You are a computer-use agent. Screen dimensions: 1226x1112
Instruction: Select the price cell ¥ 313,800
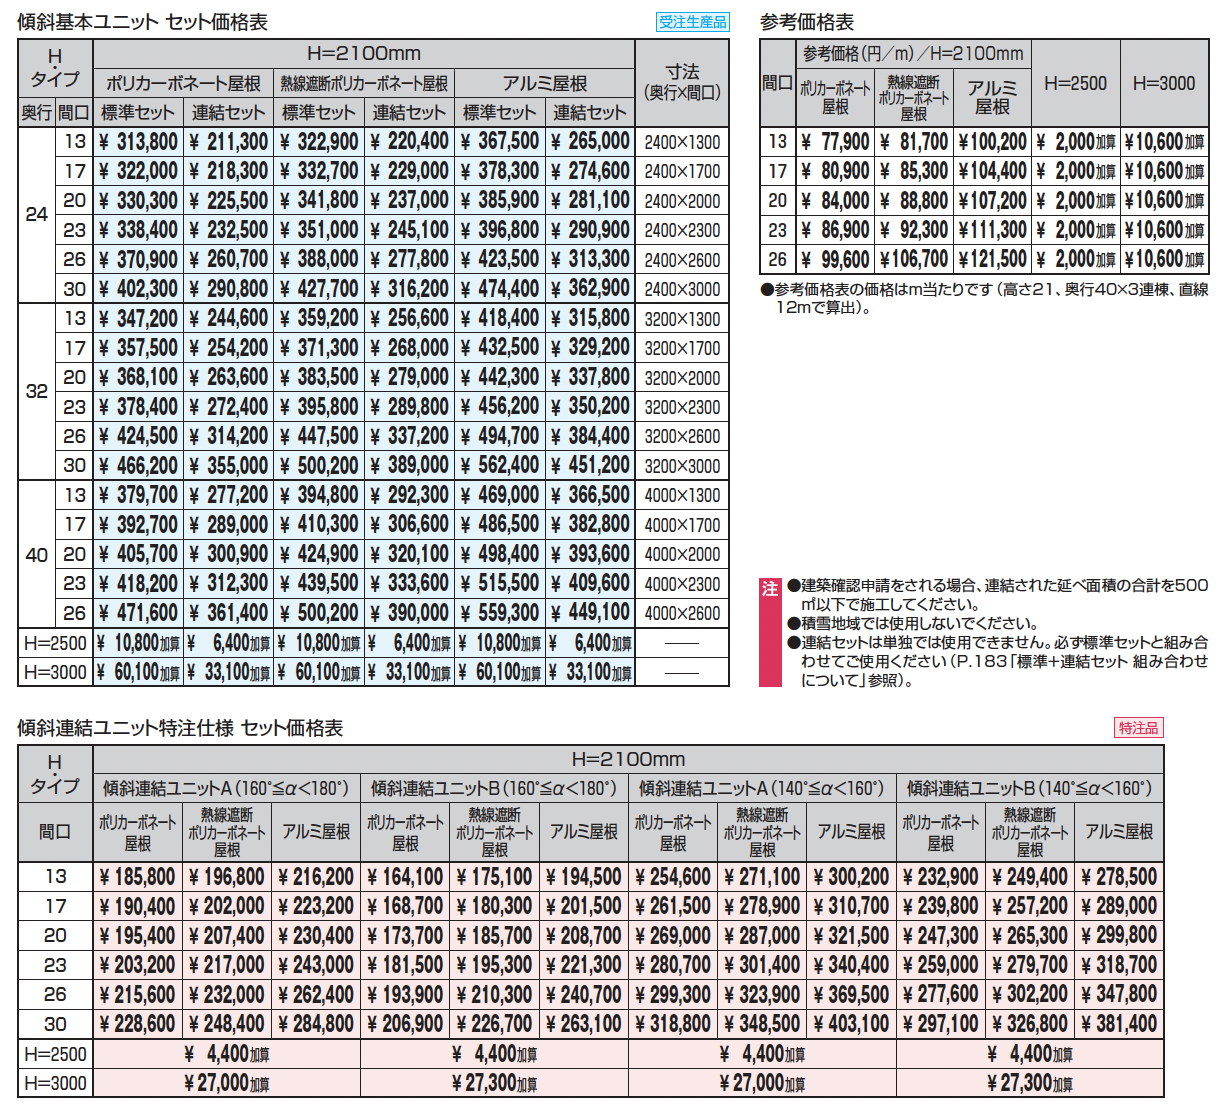point(139,142)
